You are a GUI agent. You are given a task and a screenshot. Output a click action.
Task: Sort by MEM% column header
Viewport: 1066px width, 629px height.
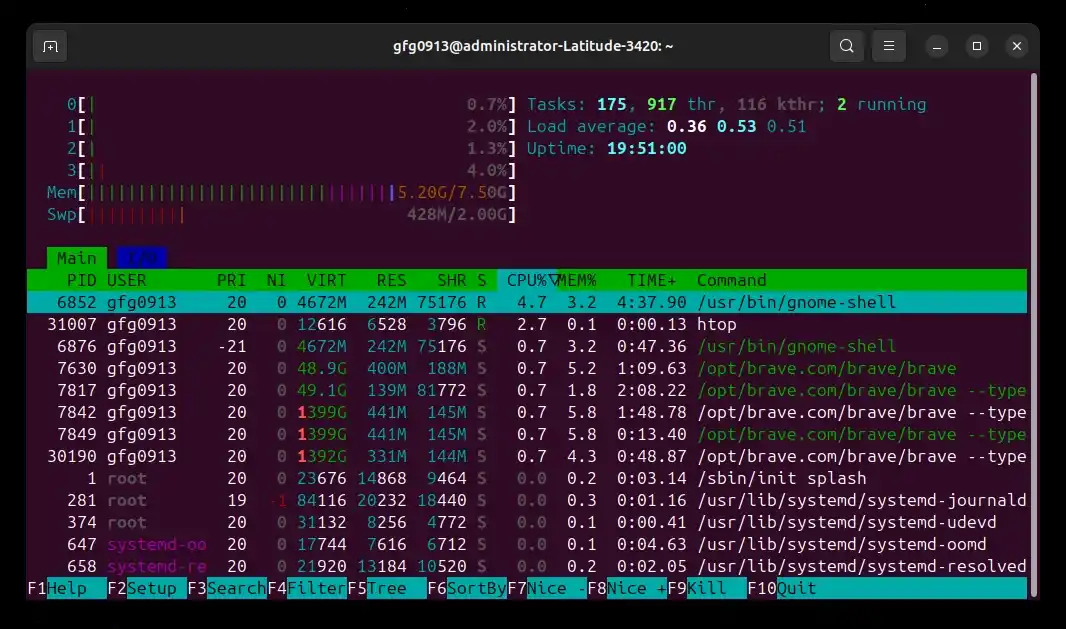(577, 280)
